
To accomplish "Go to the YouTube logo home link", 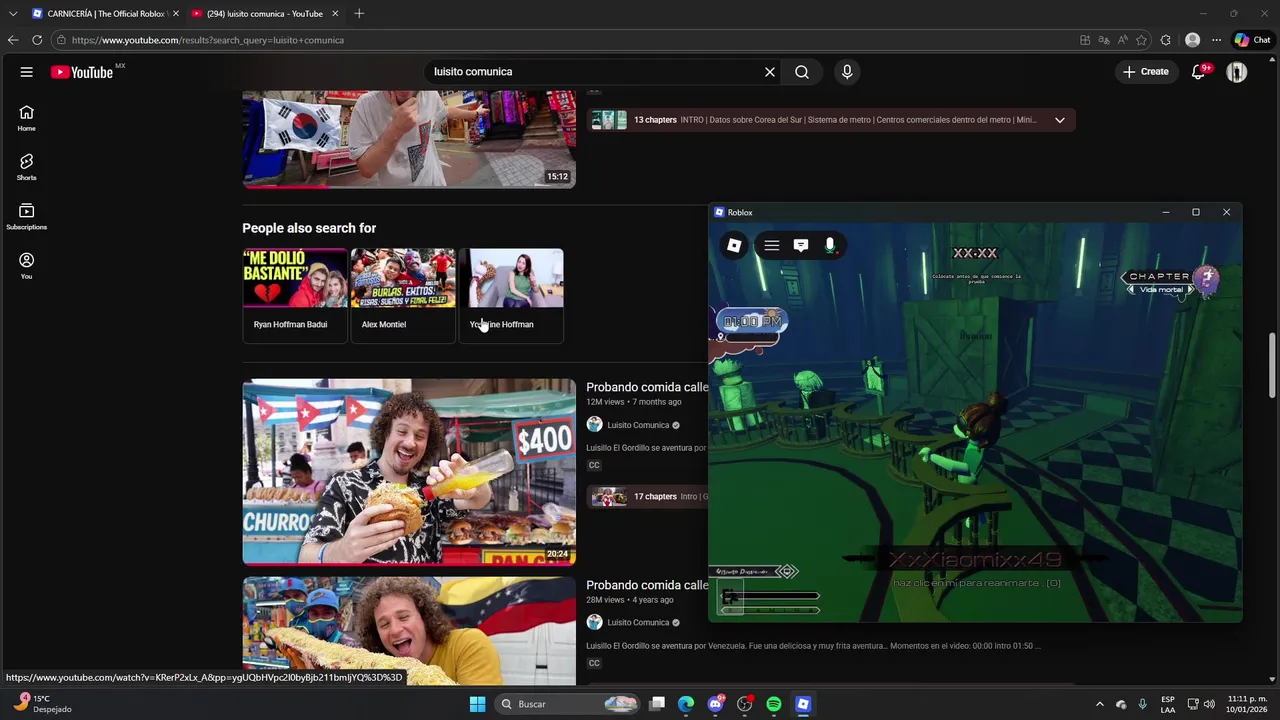I will (82, 72).
